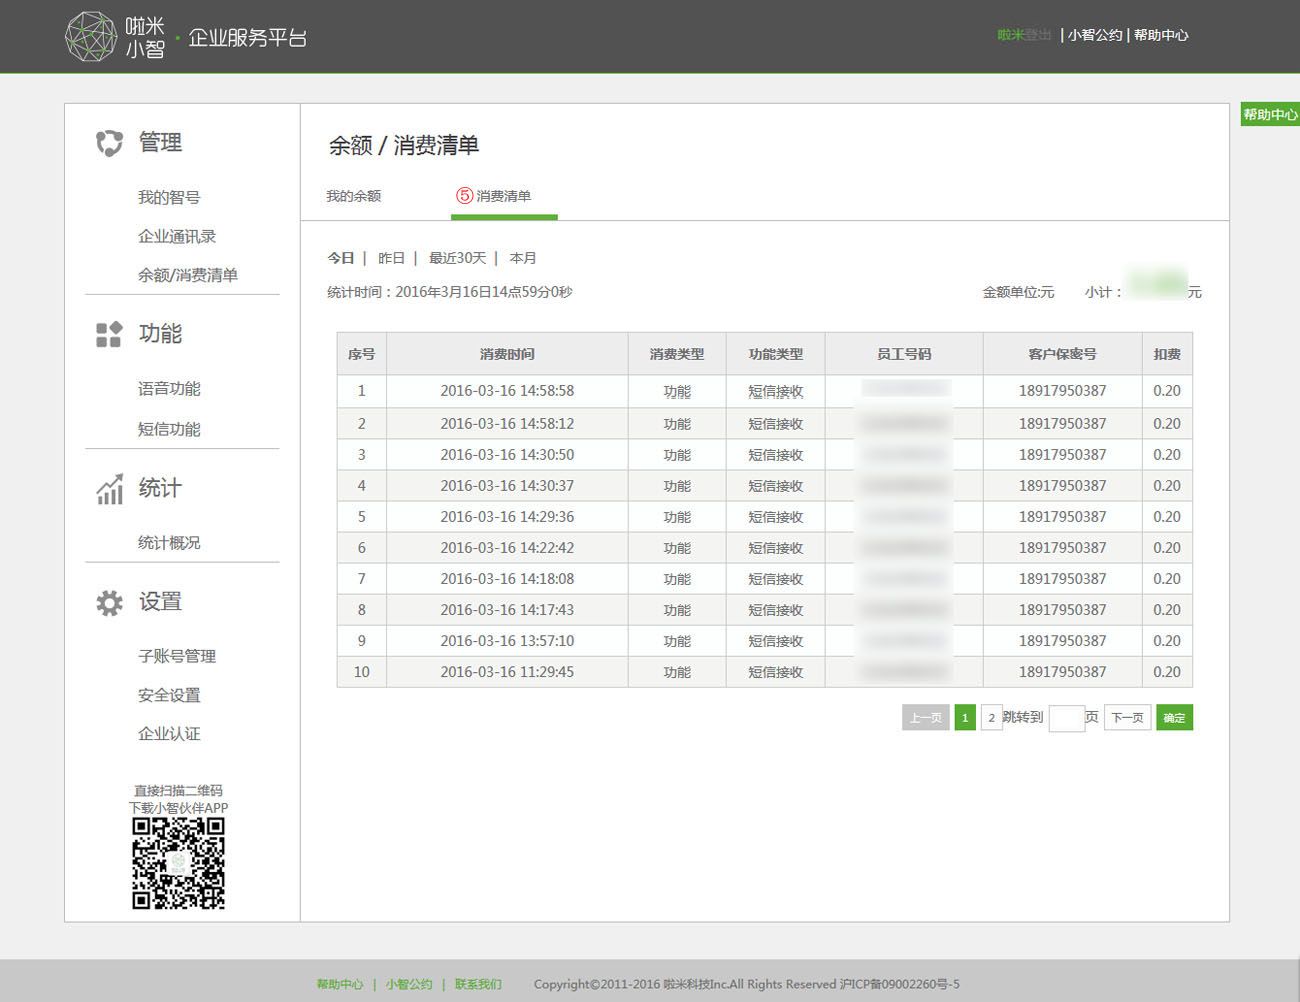This screenshot has height=1002, width=1300.
Task: Click time cell 2016-03-16 14:58:58
Action: pos(507,391)
